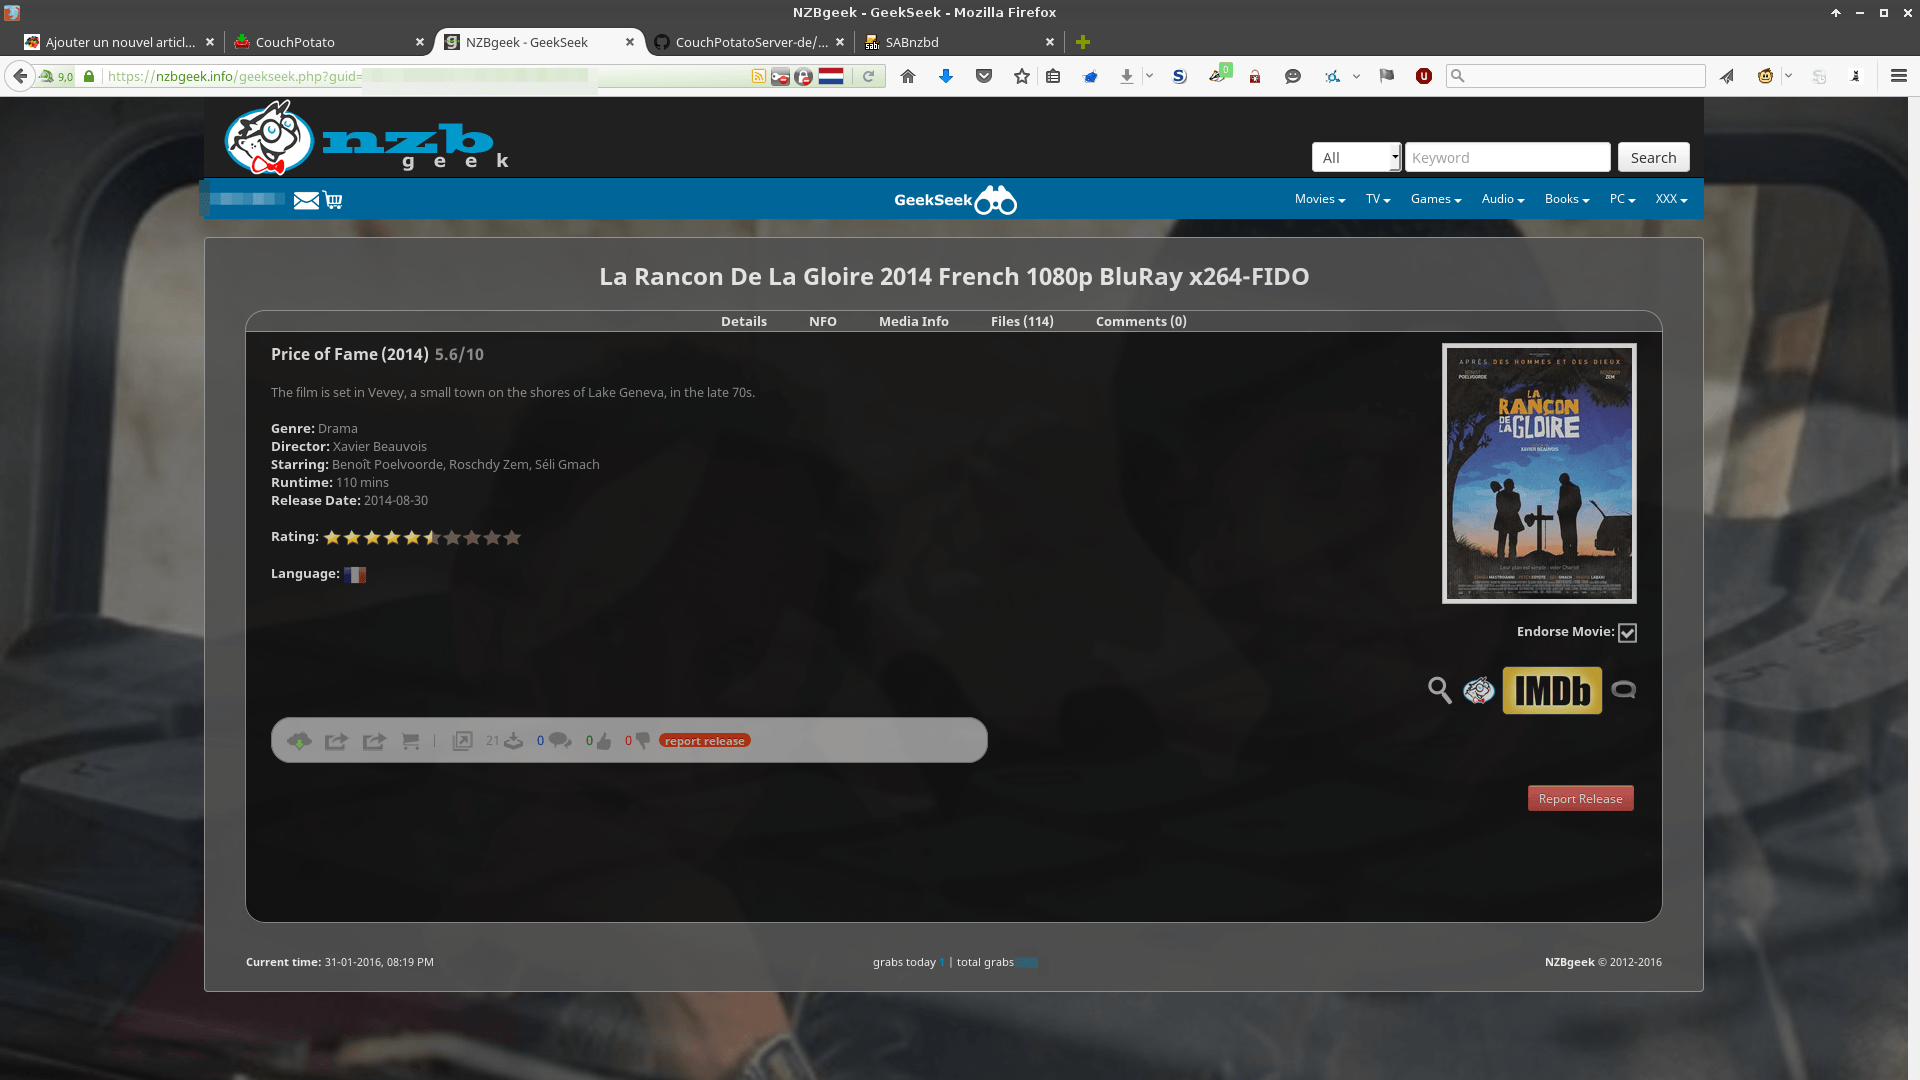Click the magnifier search icon beside IMDb
This screenshot has width=1920, height=1080.
(x=1439, y=690)
